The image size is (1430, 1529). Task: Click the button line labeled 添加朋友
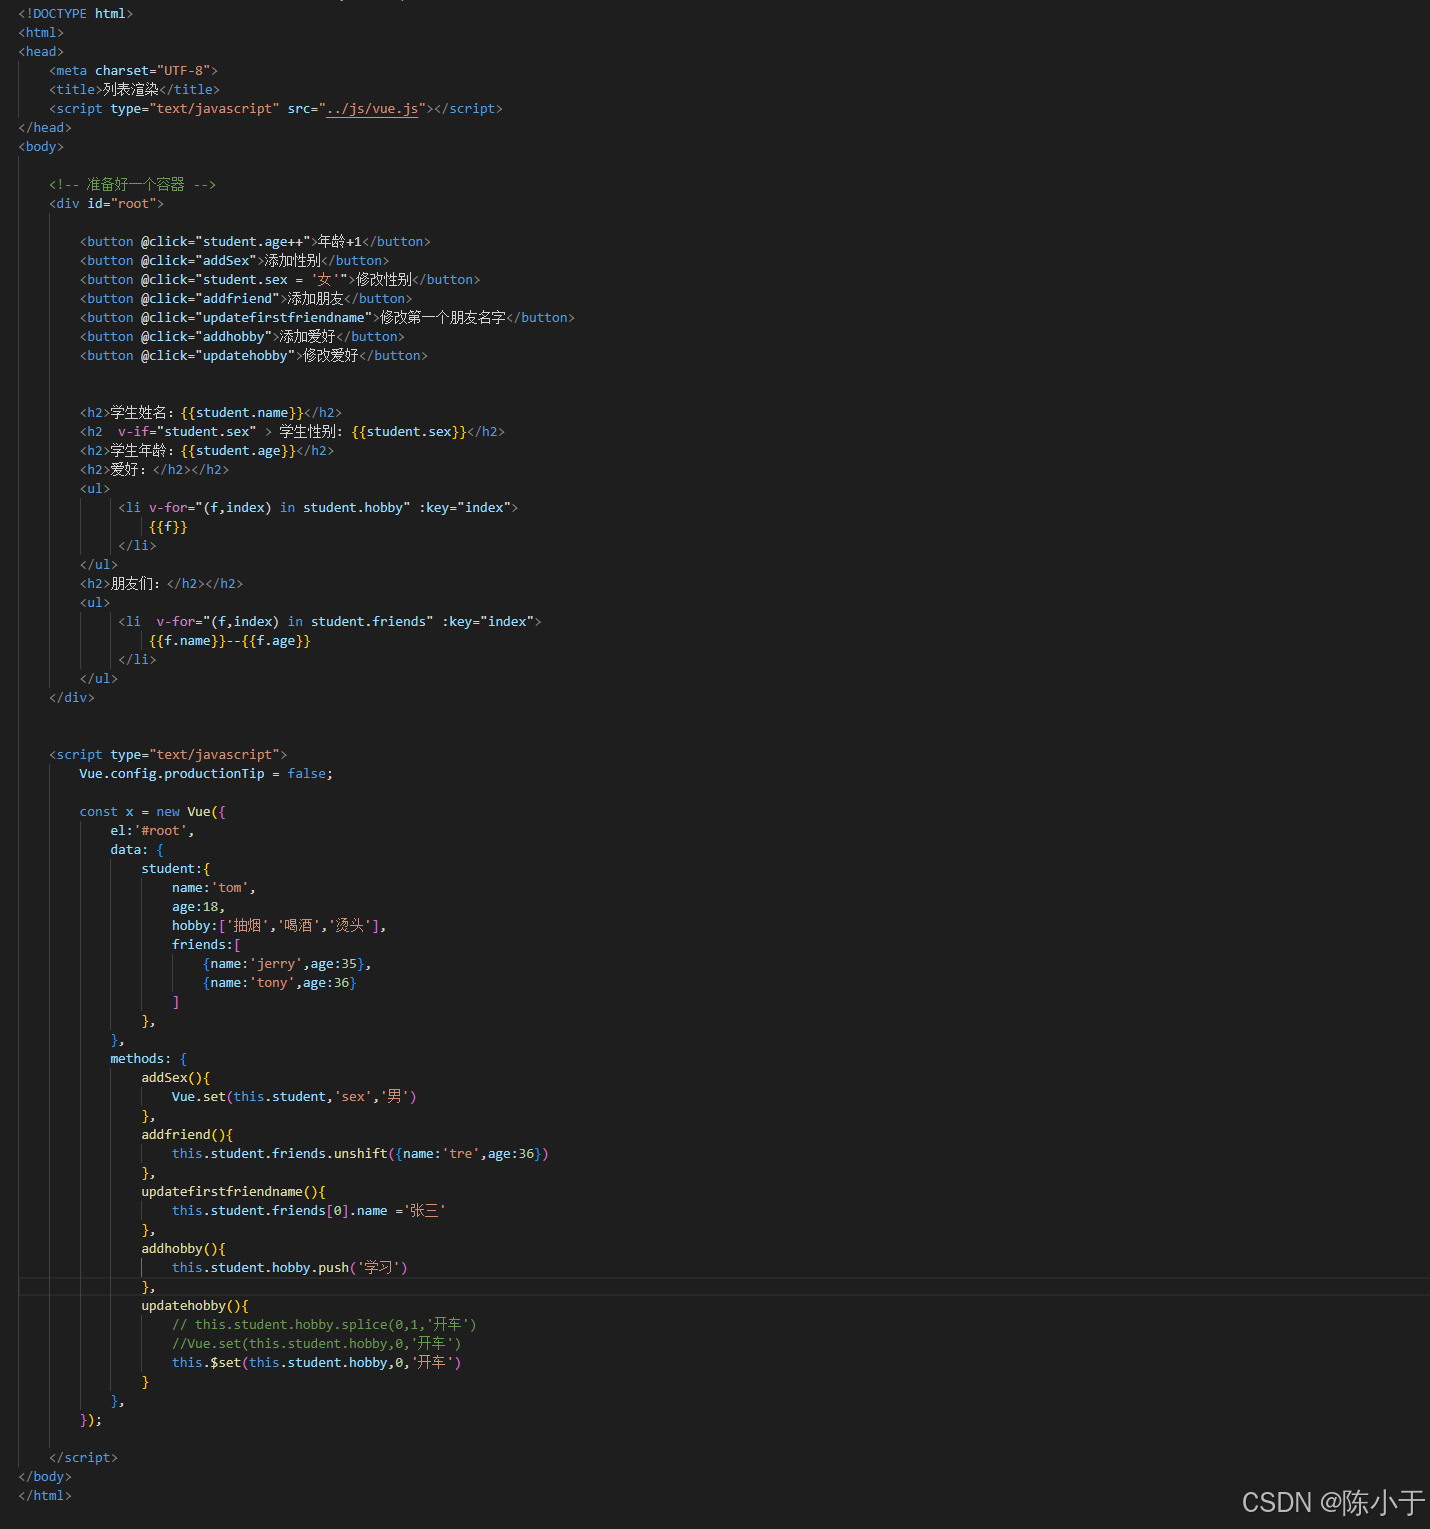246,298
